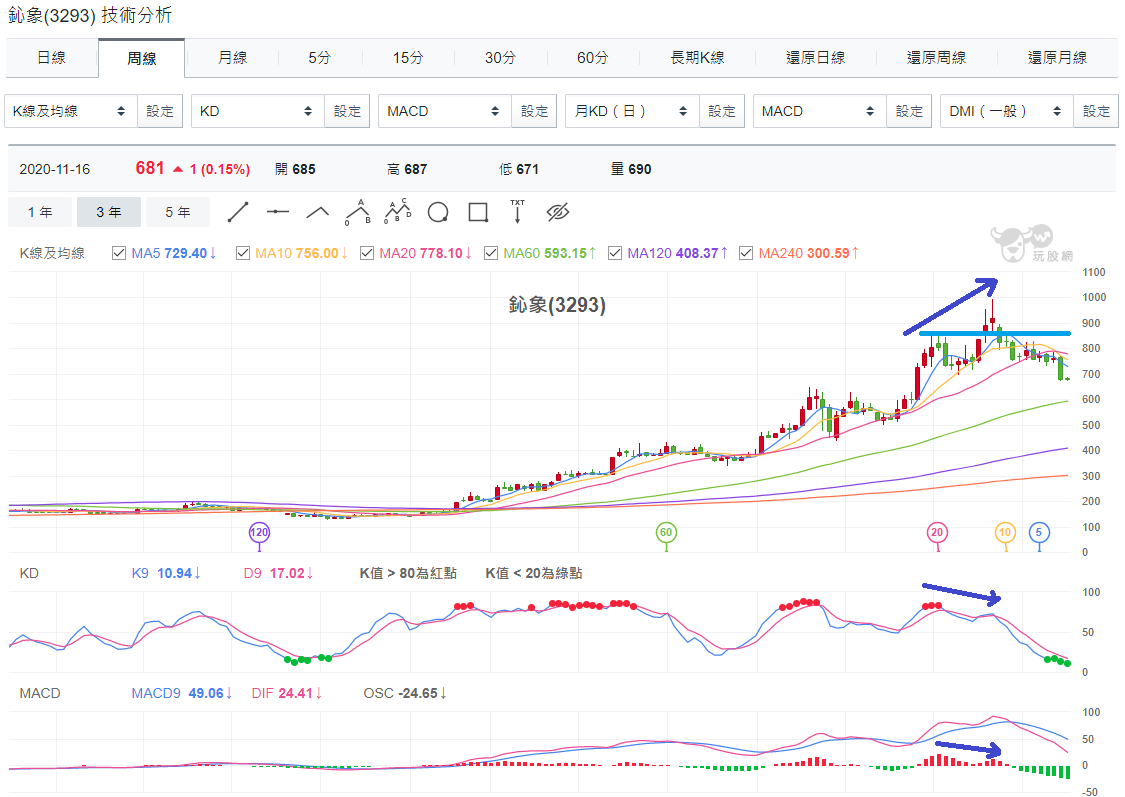Click 設定 button next to first MACD
1125x797 pixels.
(535, 111)
